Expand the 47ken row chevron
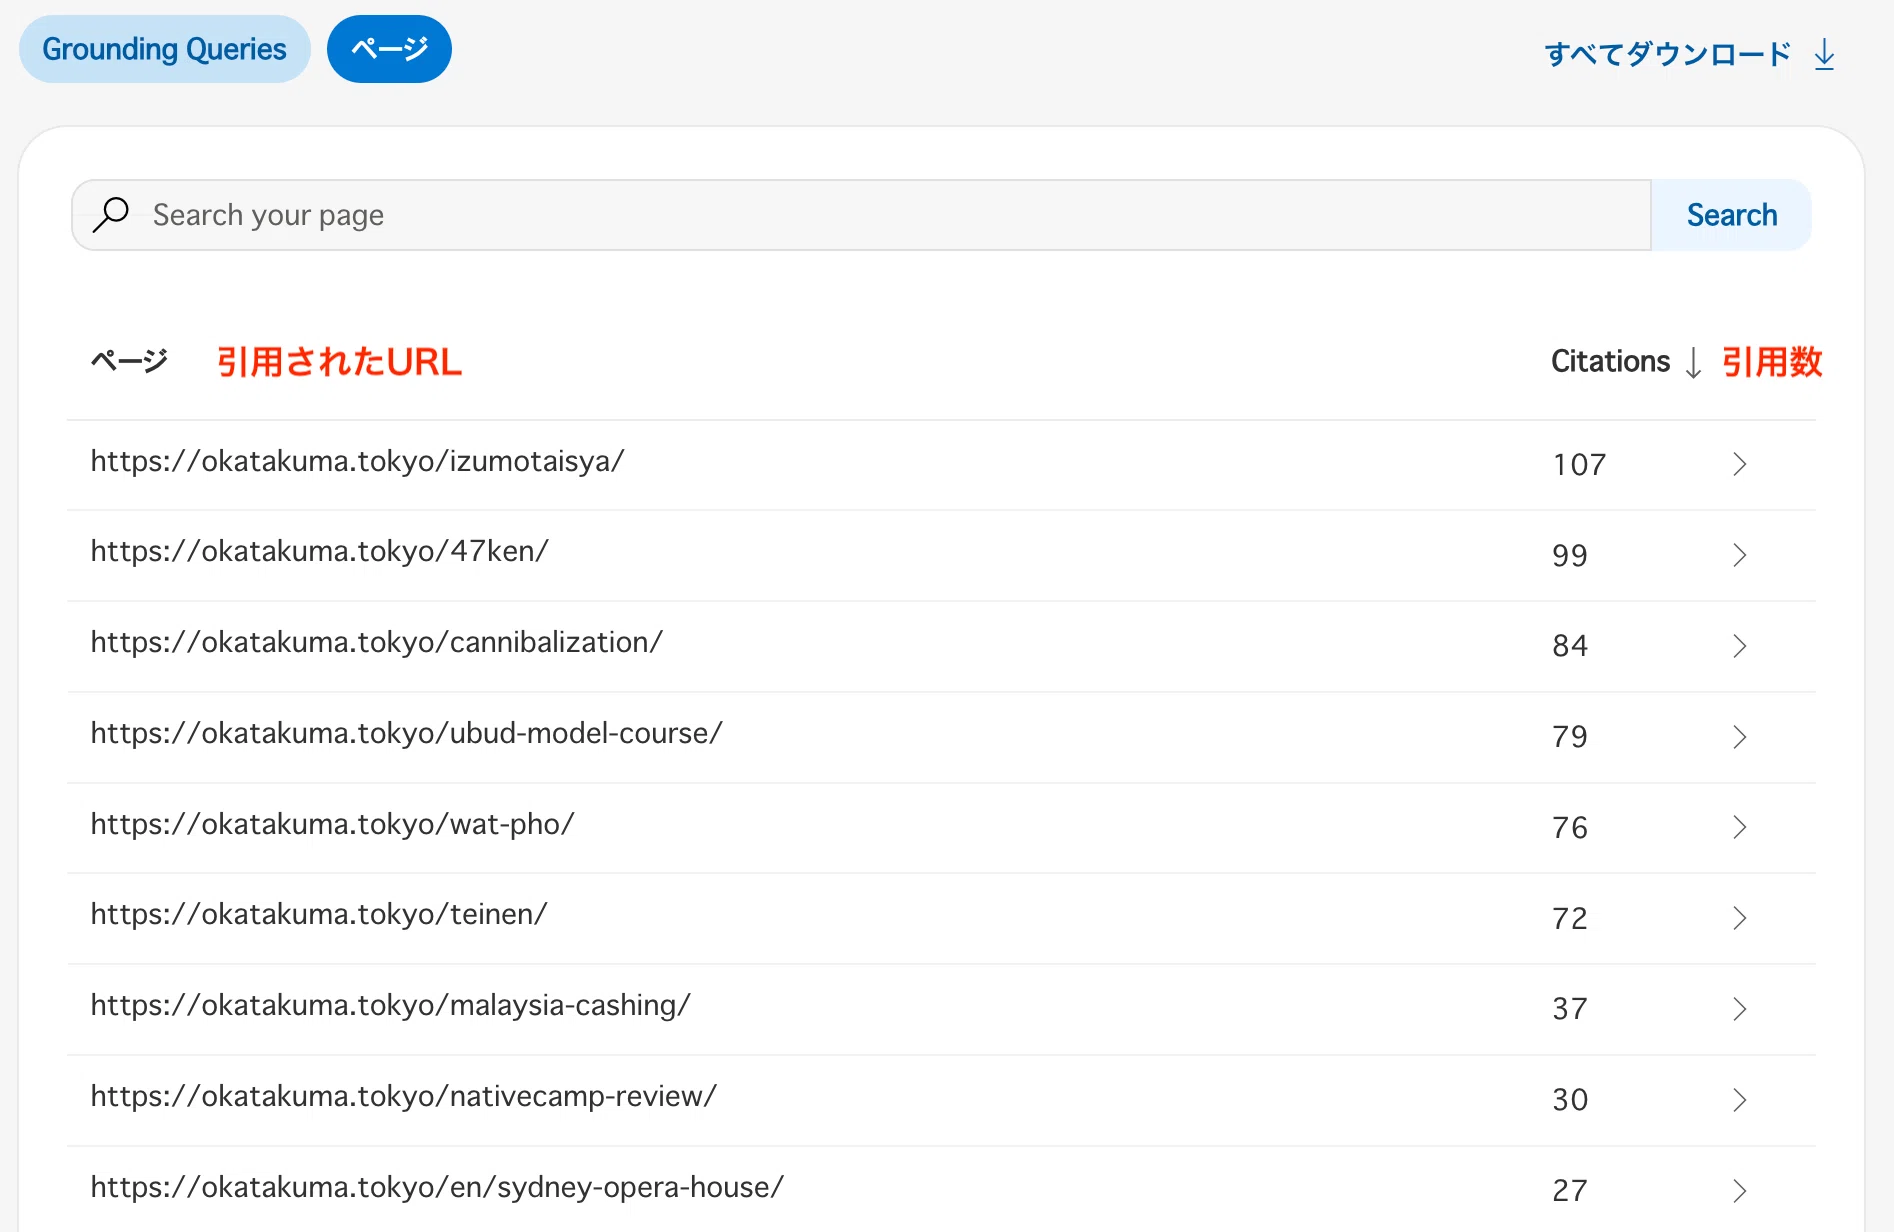The image size is (1894, 1232). (x=1739, y=555)
